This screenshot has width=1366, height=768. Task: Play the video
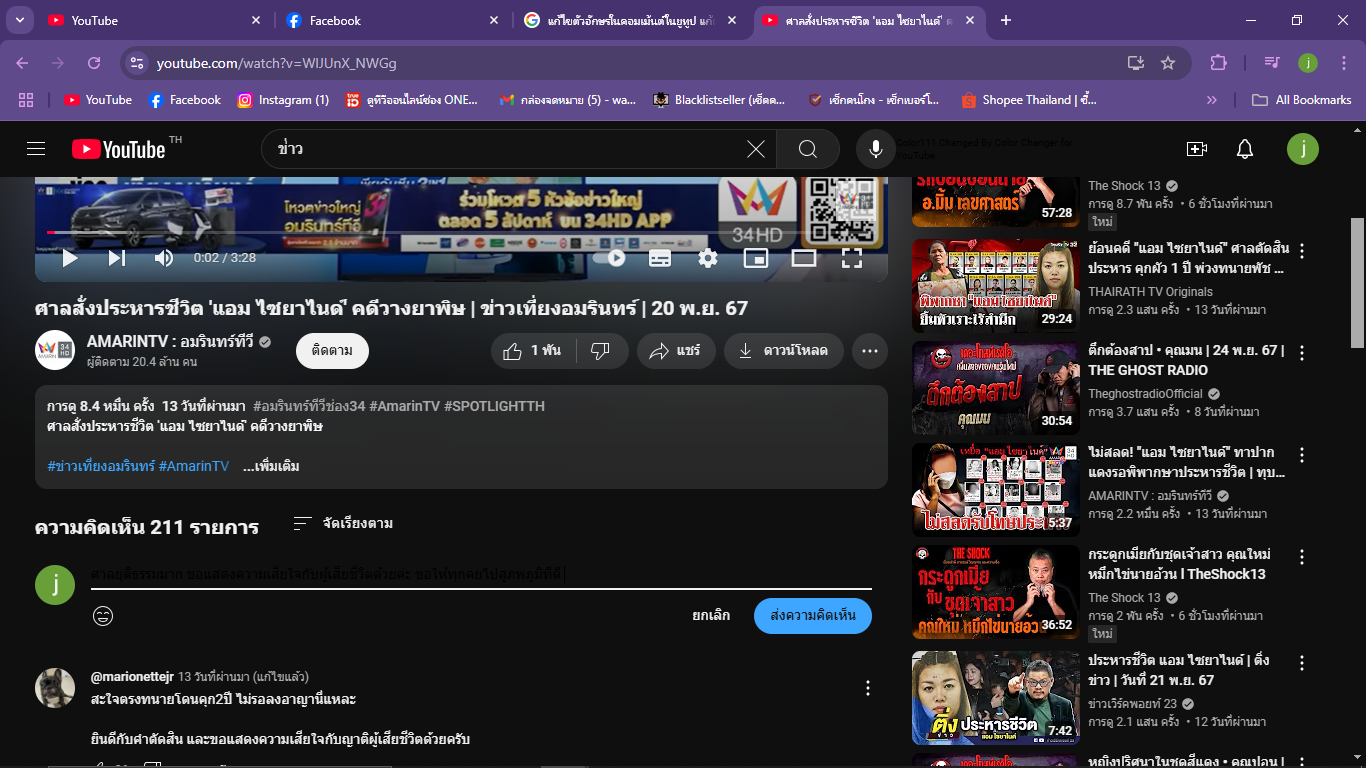pos(69,258)
